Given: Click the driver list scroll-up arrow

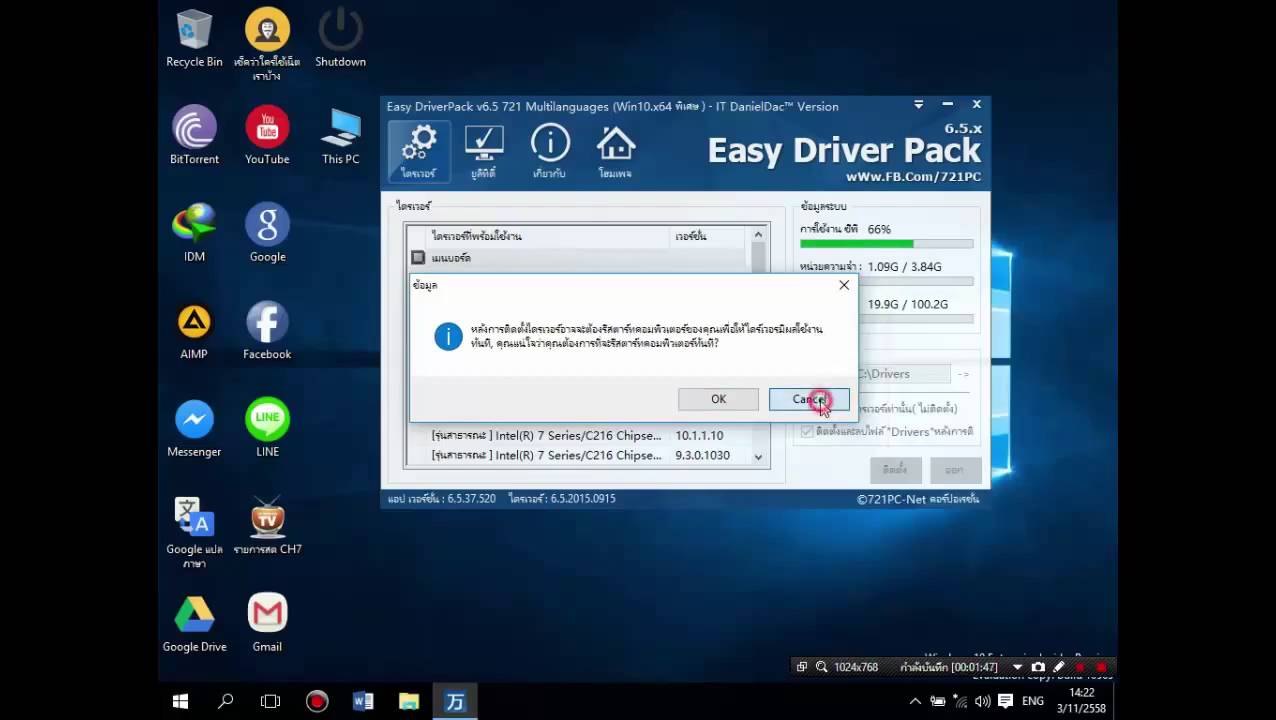Looking at the screenshot, I should pos(758,235).
